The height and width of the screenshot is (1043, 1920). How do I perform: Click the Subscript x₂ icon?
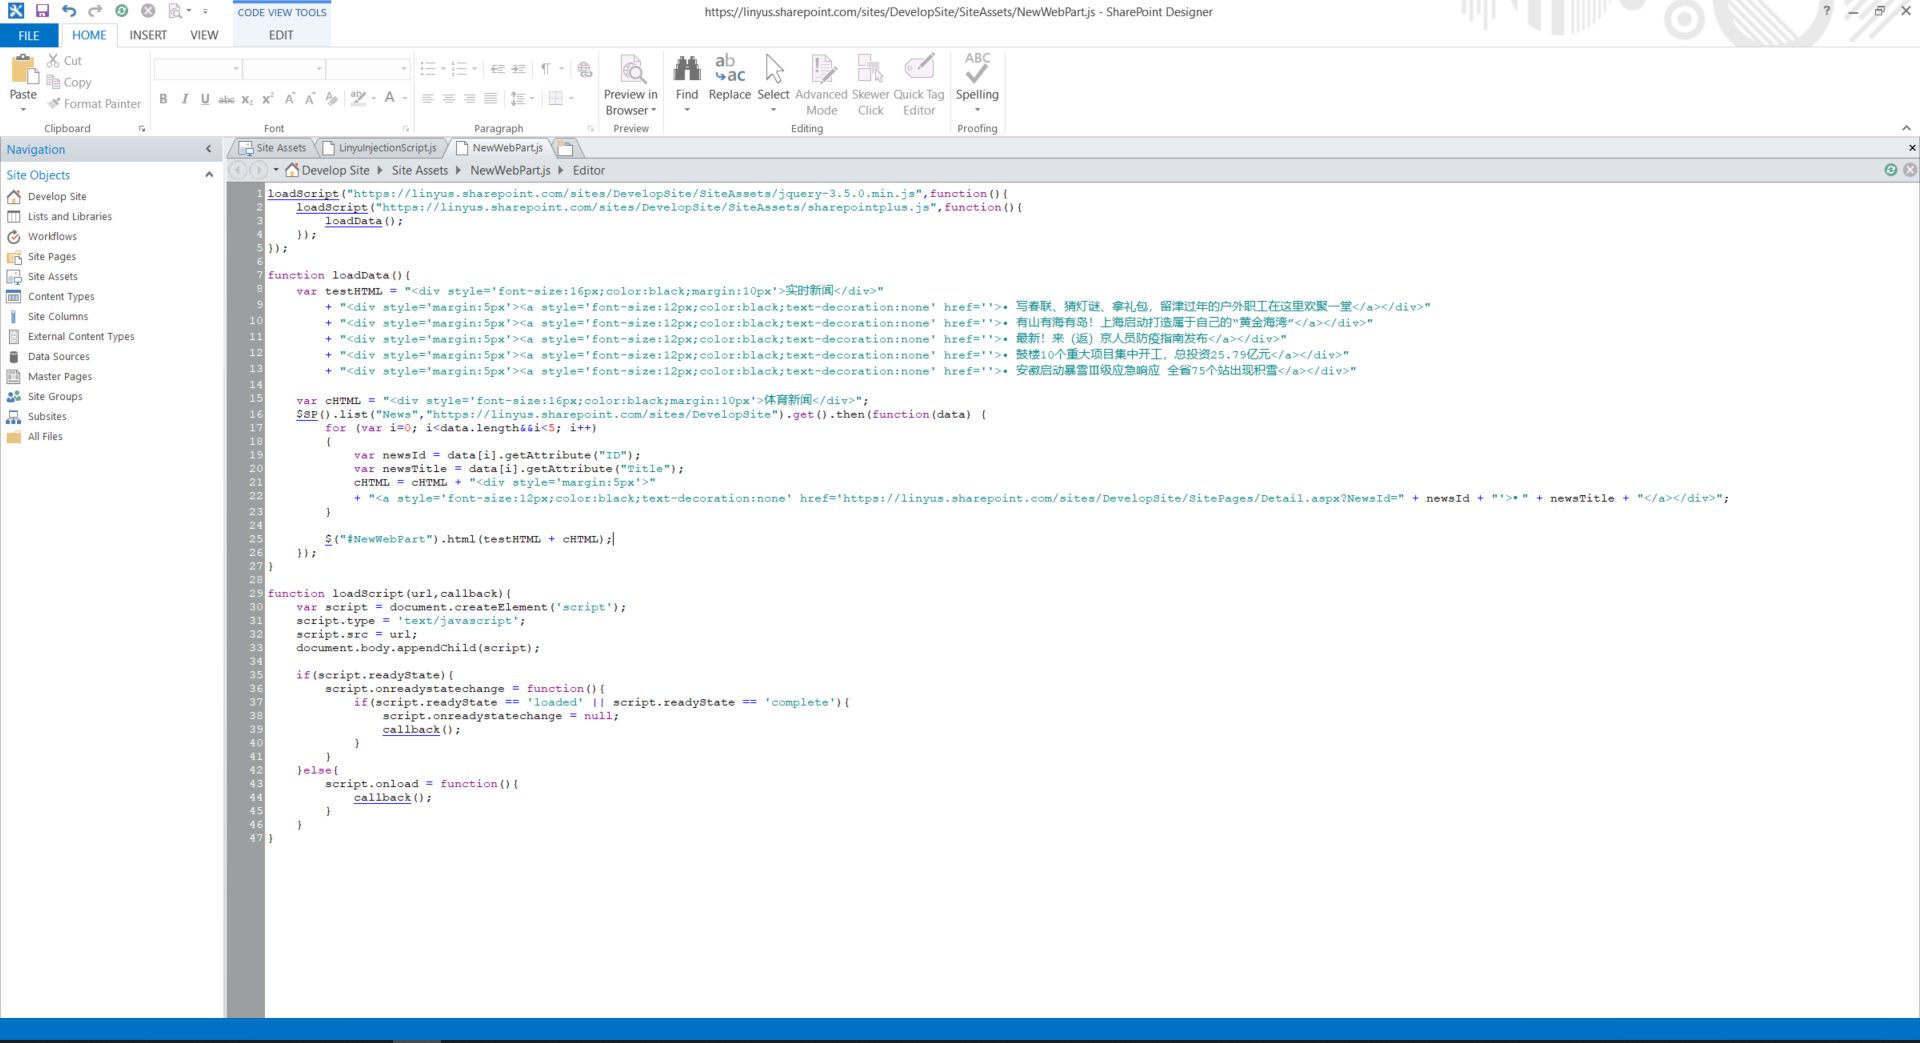247,98
